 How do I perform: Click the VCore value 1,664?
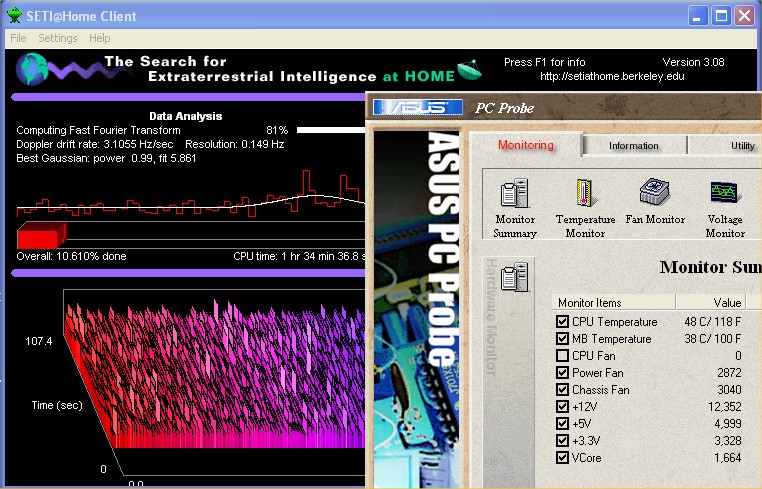[x=727, y=457]
